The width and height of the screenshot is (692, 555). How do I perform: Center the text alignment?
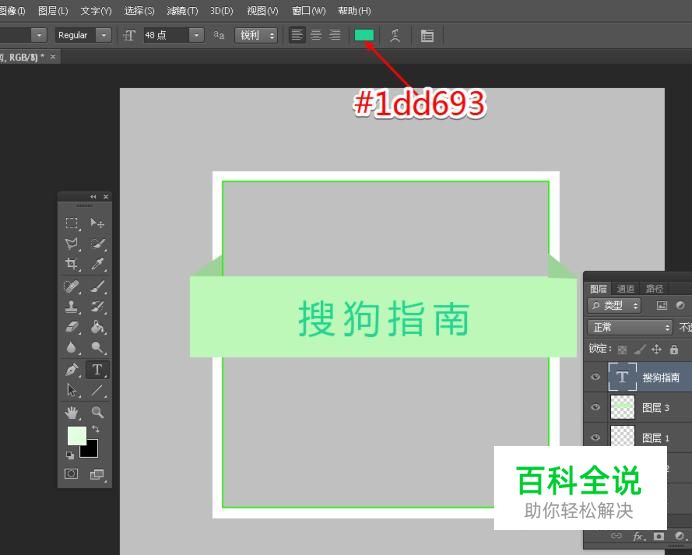(316, 35)
